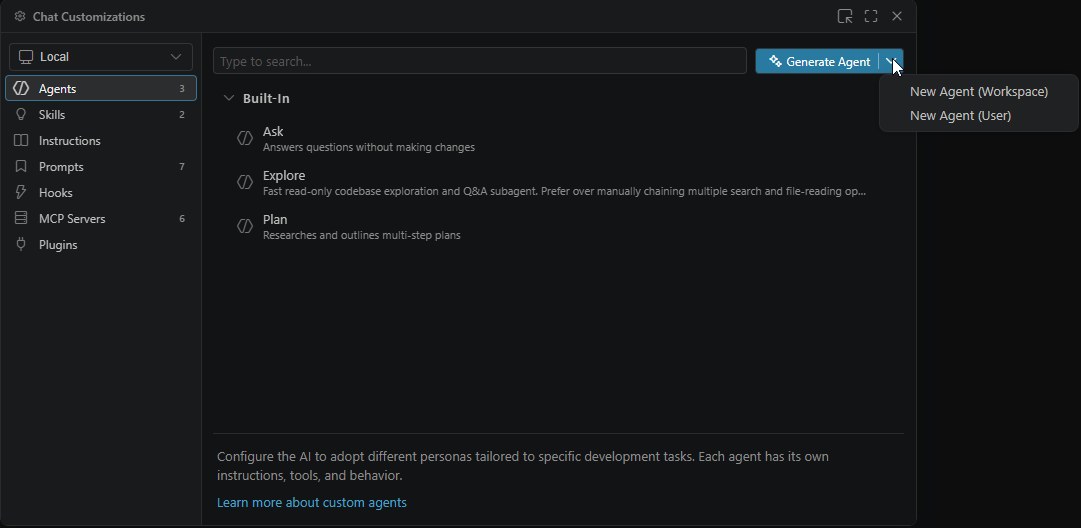Click the MCP Servers icon

[x=21, y=219]
